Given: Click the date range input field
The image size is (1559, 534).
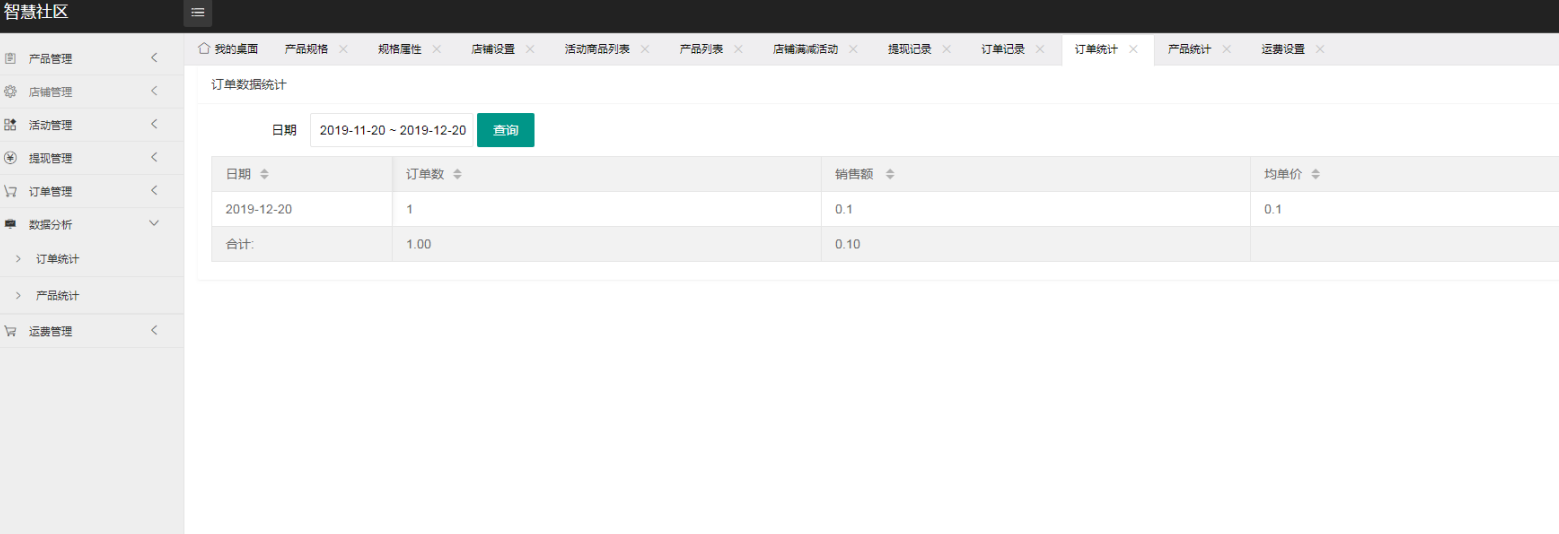Looking at the screenshot, I should pos(392,130).
